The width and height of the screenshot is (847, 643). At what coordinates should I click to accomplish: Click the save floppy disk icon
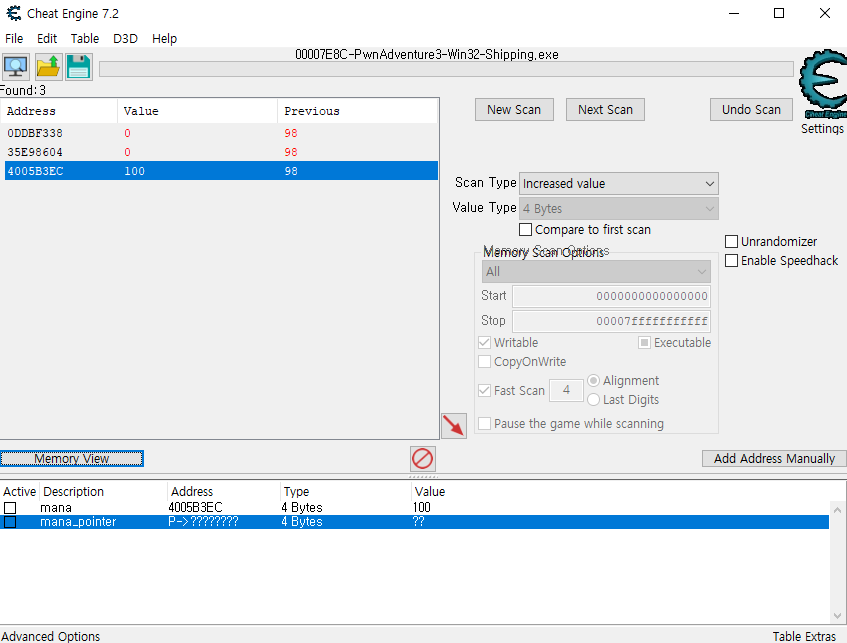tap(79, 67)
